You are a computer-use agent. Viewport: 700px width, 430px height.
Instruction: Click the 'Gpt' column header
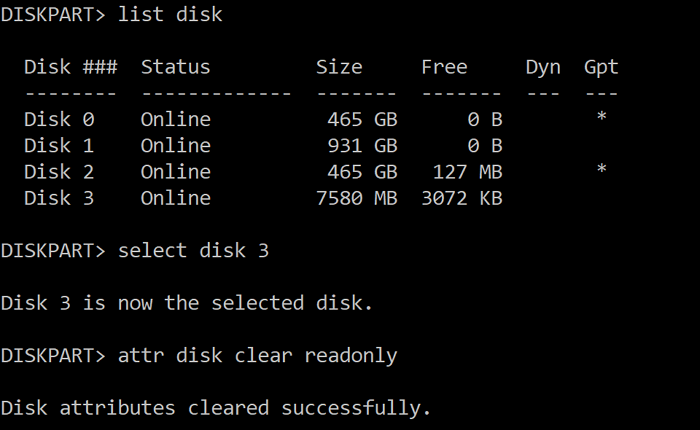[601, 67]
